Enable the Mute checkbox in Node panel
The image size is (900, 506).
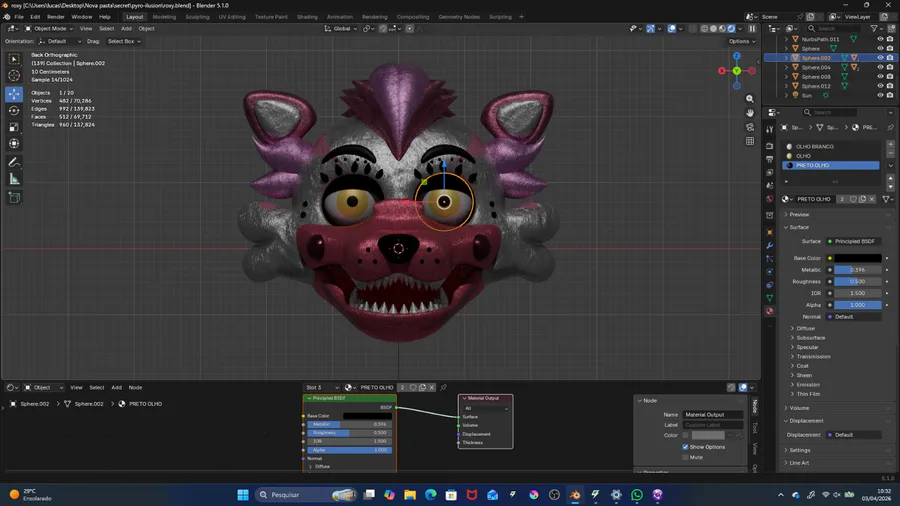[x=686, y=457]
